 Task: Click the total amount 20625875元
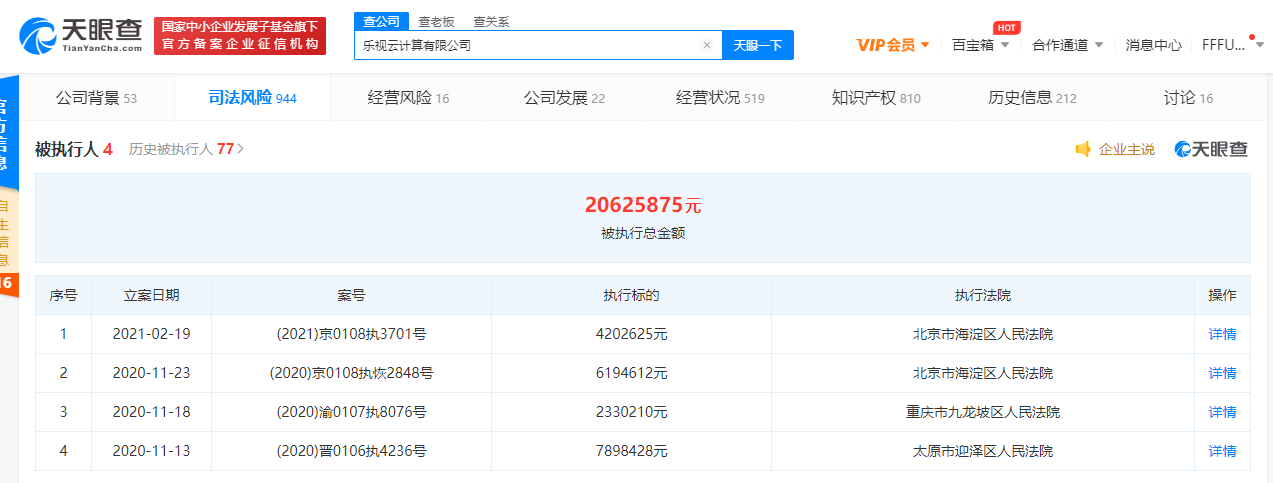643,205
